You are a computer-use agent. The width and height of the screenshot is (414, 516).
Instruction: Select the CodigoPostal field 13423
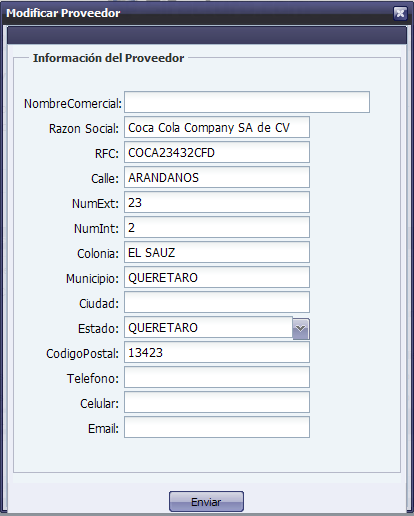[217, 352]
